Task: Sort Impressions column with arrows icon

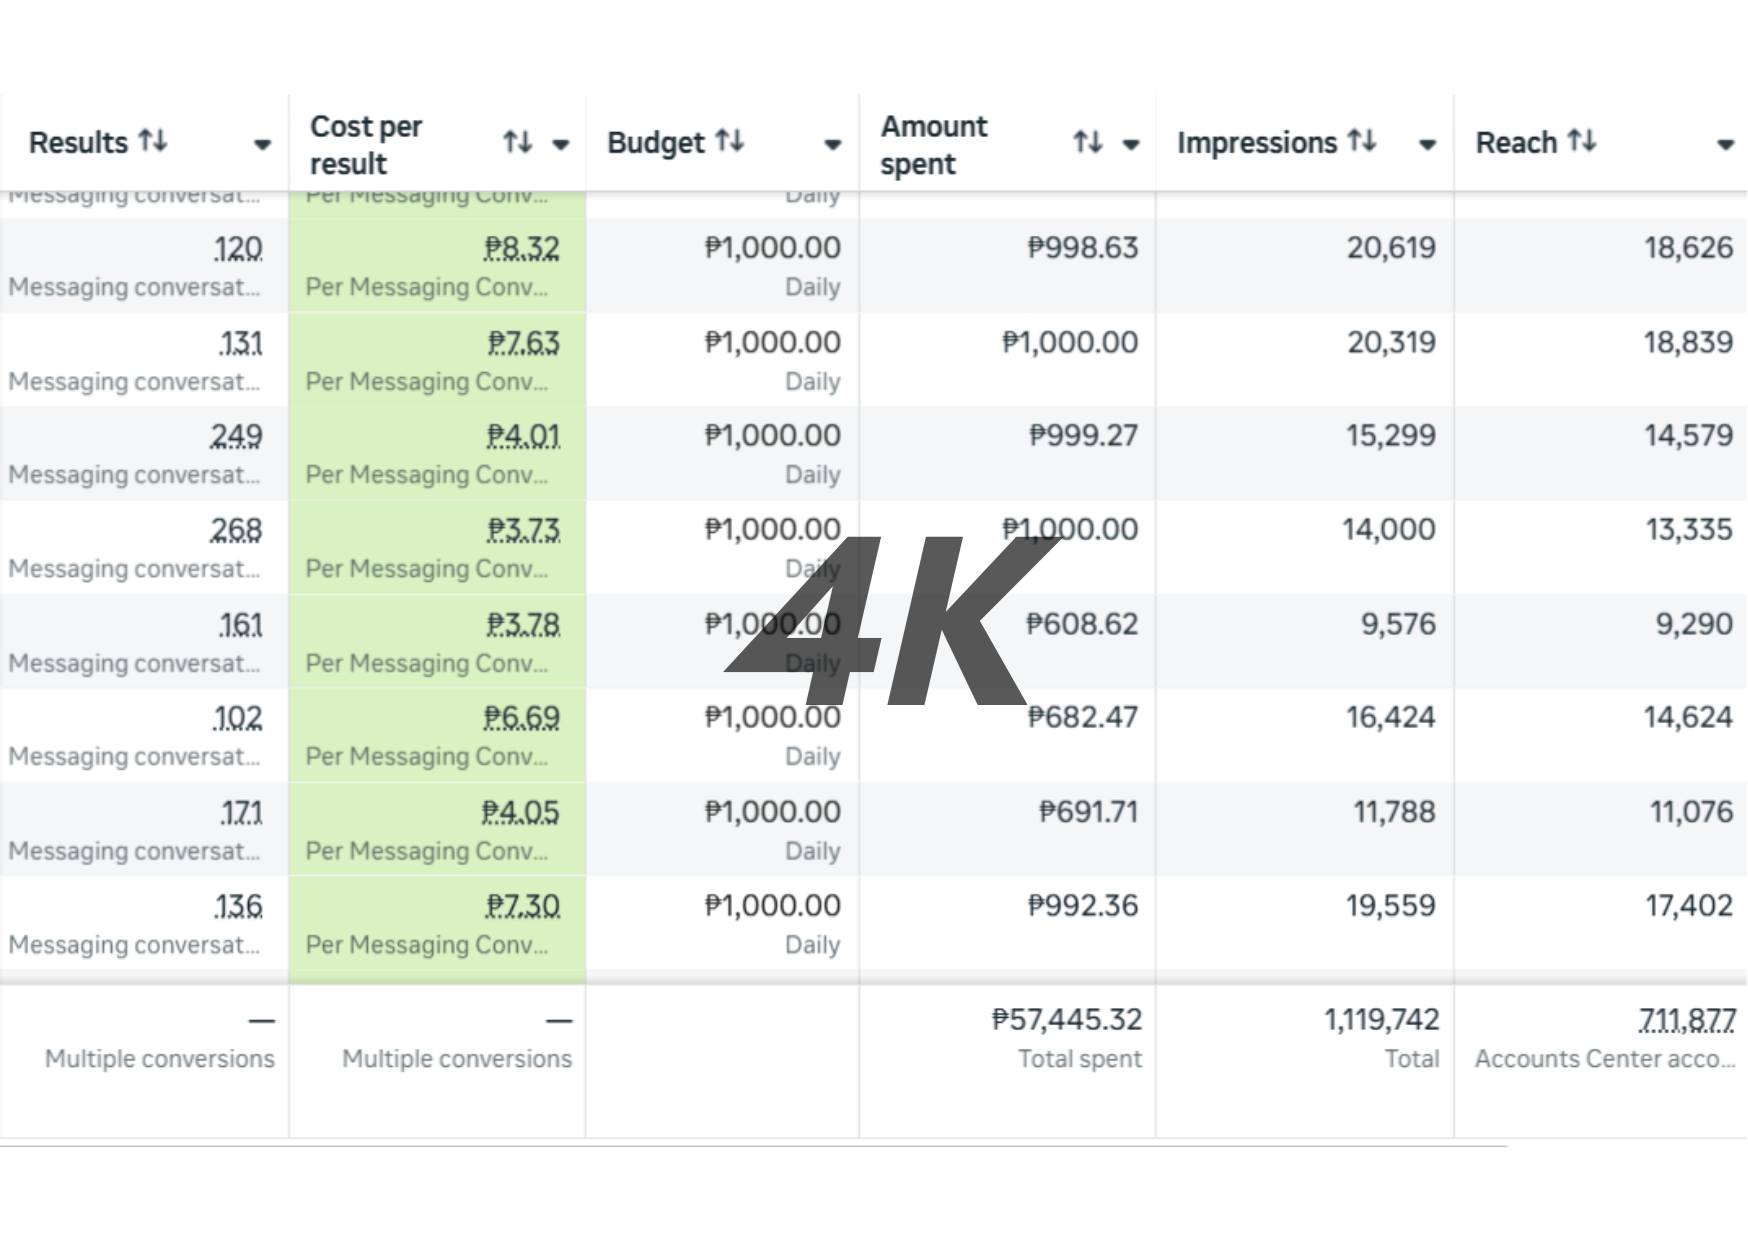Action: 1362,141
